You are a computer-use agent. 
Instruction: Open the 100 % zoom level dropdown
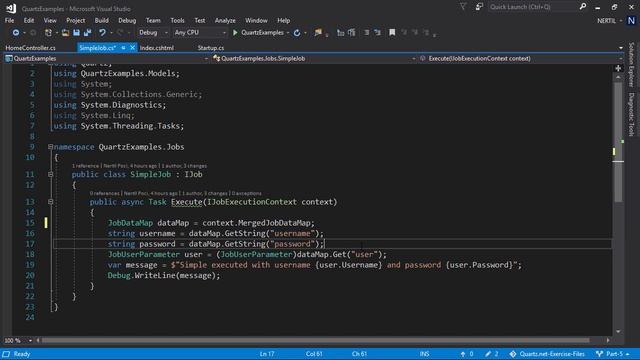(18, 340)
